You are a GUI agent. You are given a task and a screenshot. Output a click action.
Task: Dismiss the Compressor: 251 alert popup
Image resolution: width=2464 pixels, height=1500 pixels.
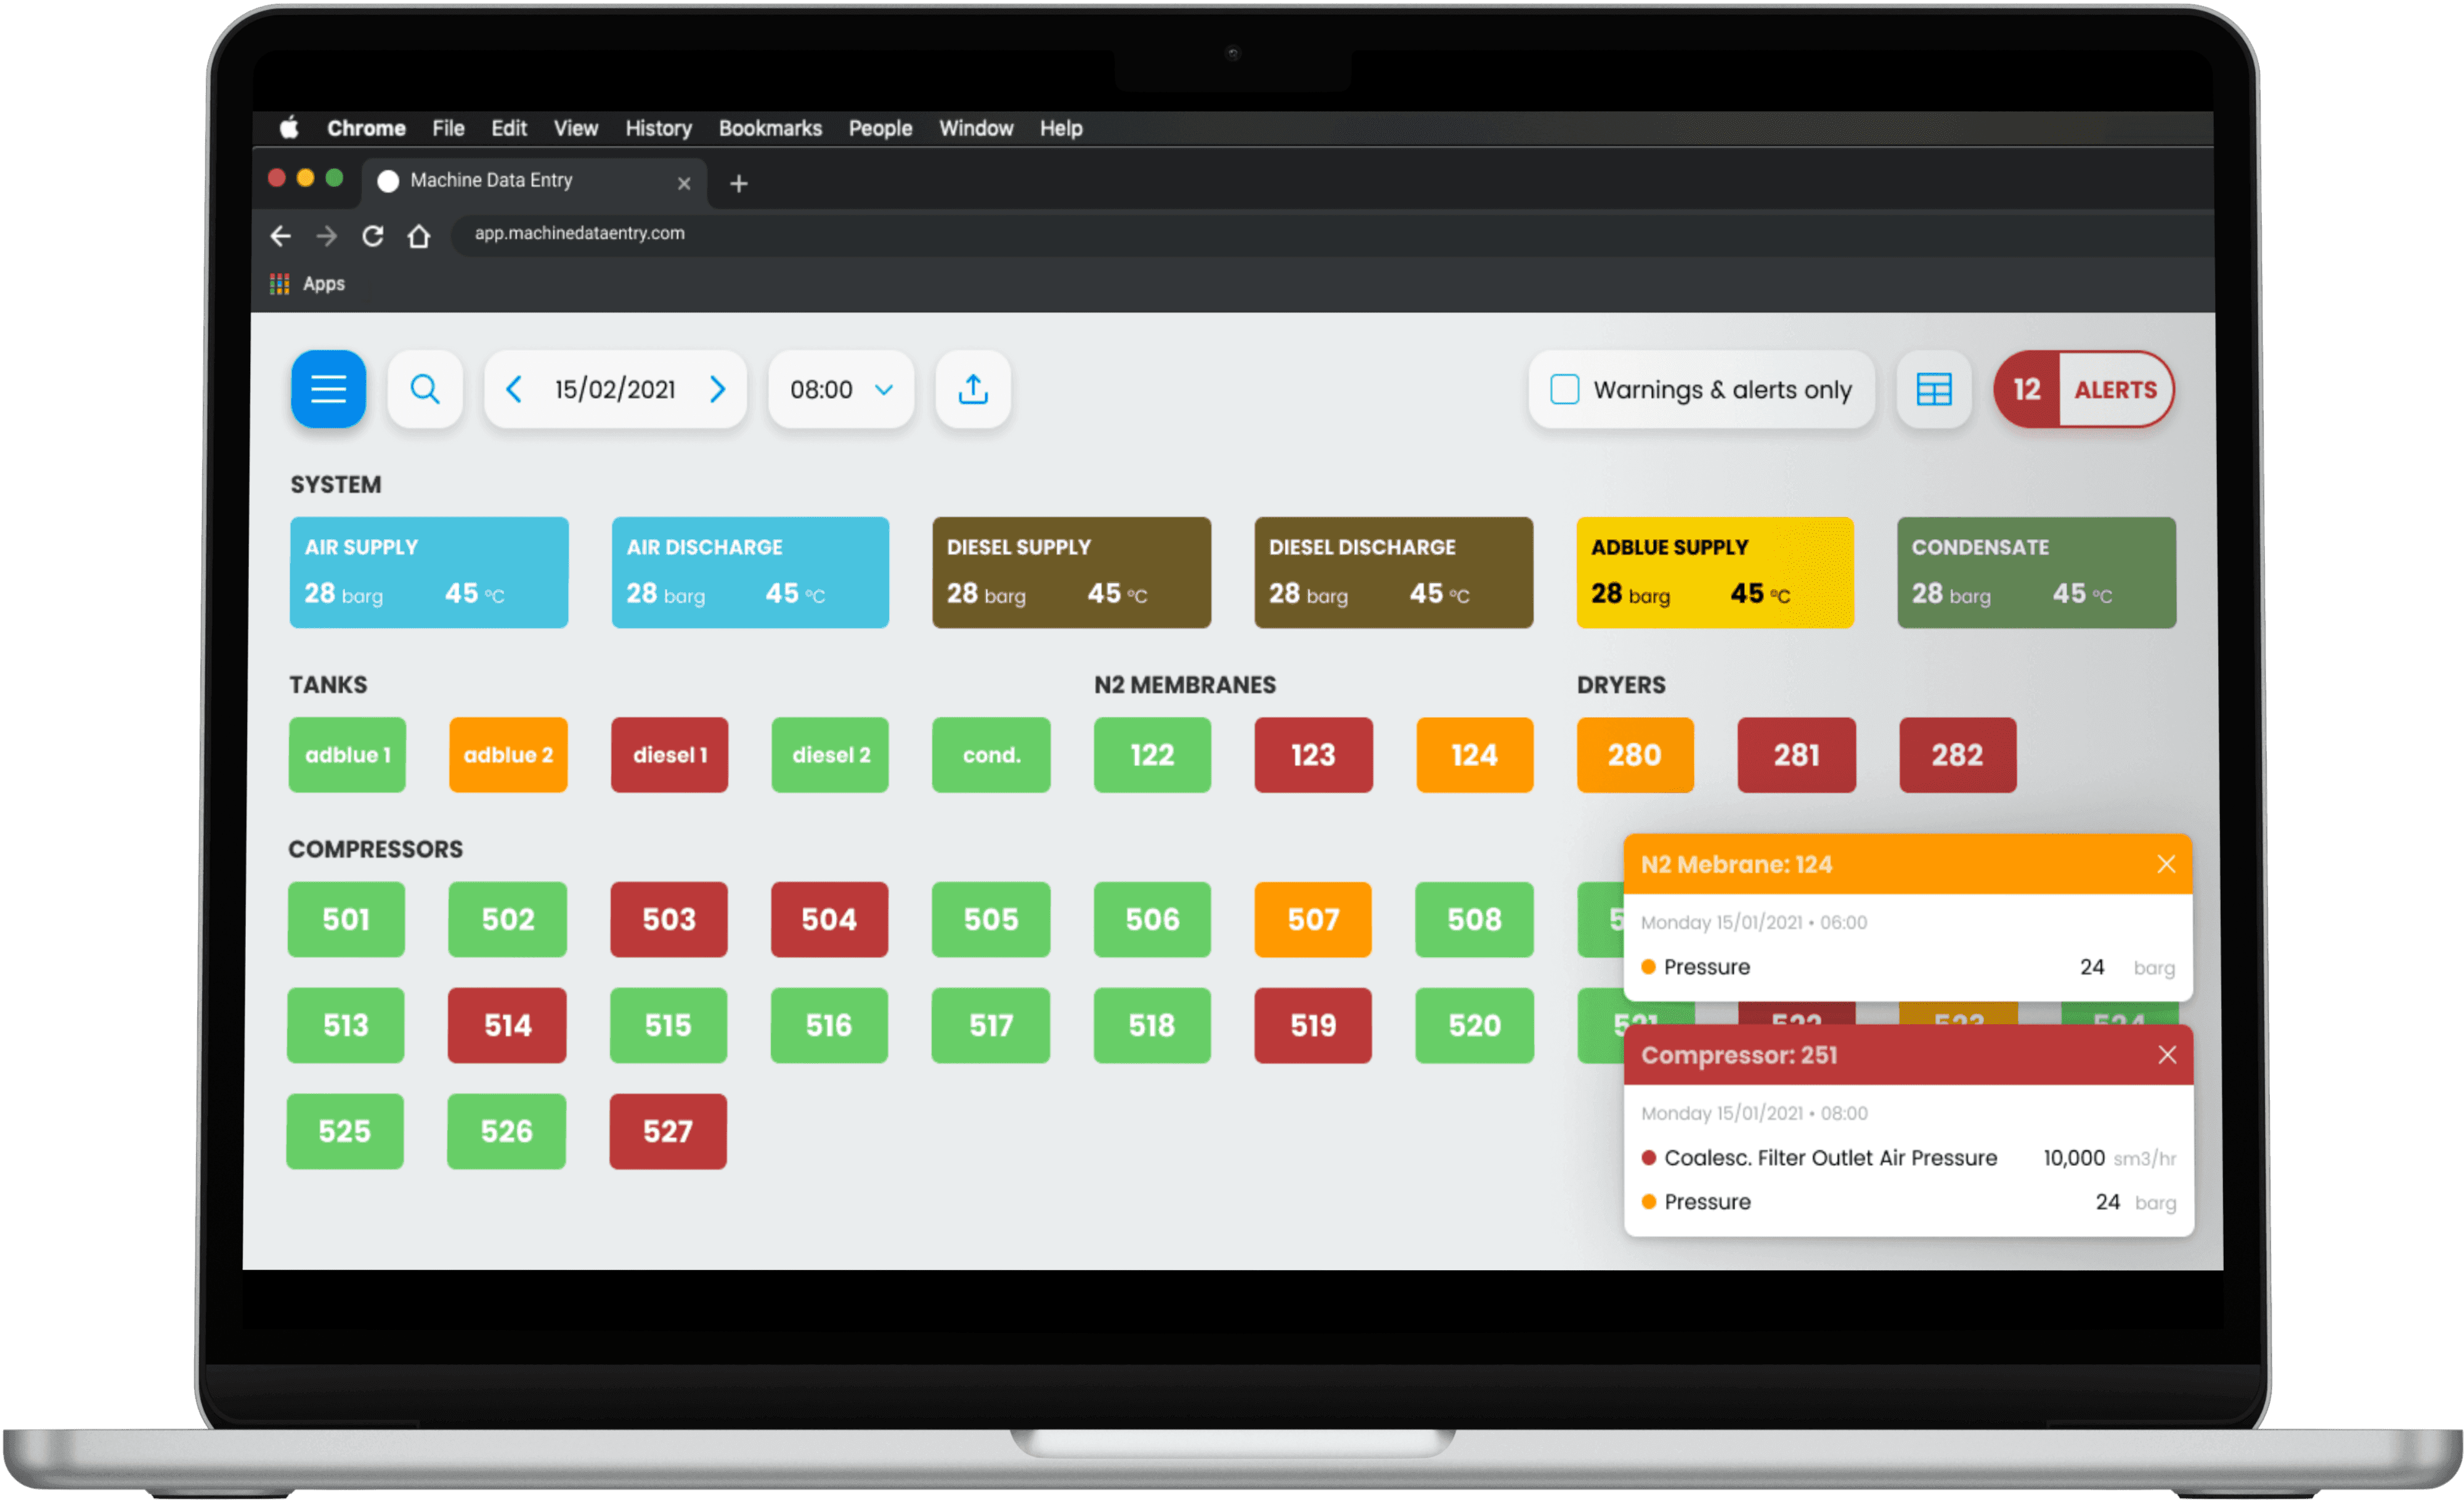2166,1055
